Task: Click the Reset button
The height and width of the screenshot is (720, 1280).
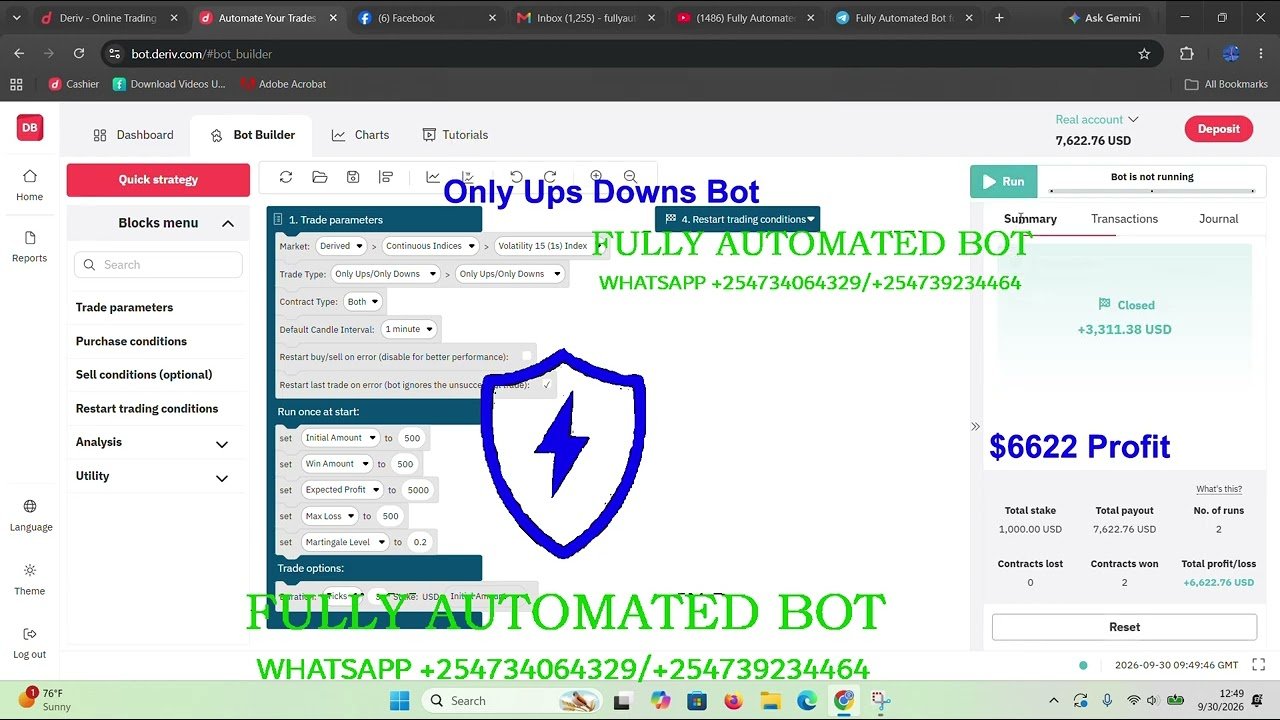Action: click(1124, 627)
